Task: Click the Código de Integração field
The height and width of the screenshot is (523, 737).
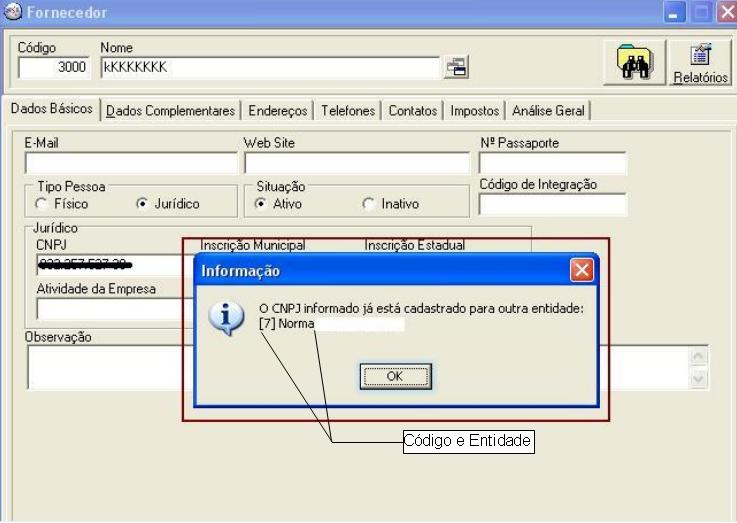Action: pyautogui.click(x=552, y=205)
